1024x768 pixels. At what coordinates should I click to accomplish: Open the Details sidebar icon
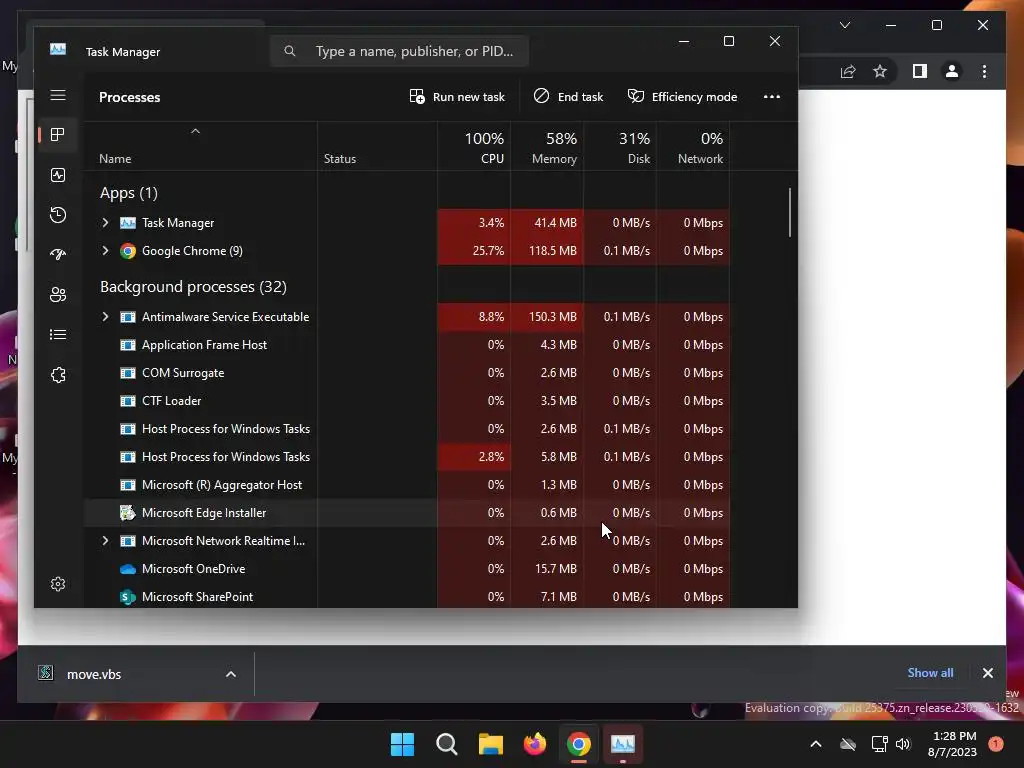click(58, 334)
